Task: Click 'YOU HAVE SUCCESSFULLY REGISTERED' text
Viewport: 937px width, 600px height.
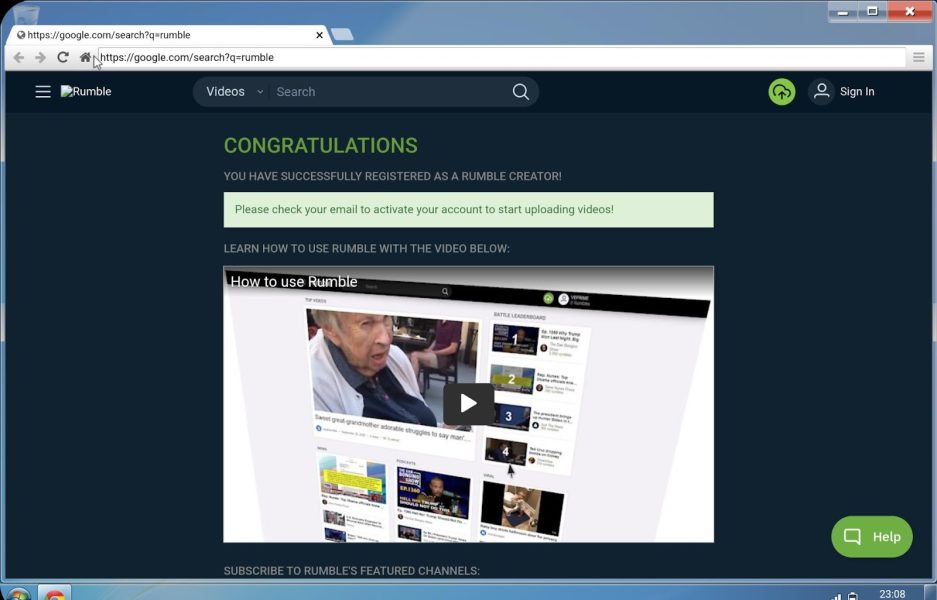Action: 393,176
